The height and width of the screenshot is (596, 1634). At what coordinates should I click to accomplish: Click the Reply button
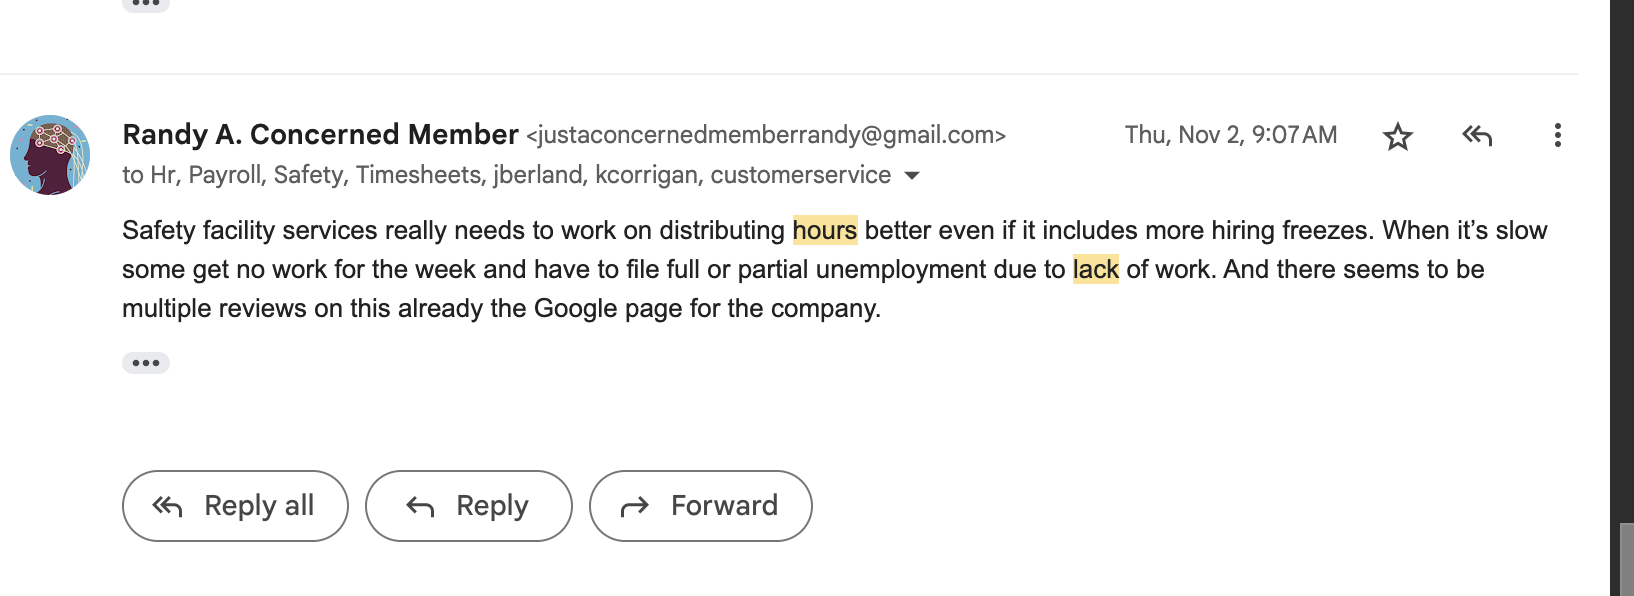(x=469, y=506)
